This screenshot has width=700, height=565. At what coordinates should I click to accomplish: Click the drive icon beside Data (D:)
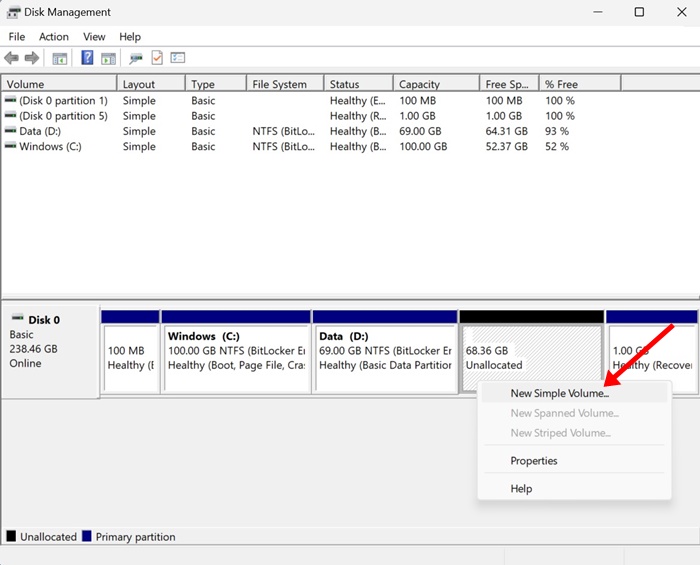click(x=10, y=131)
